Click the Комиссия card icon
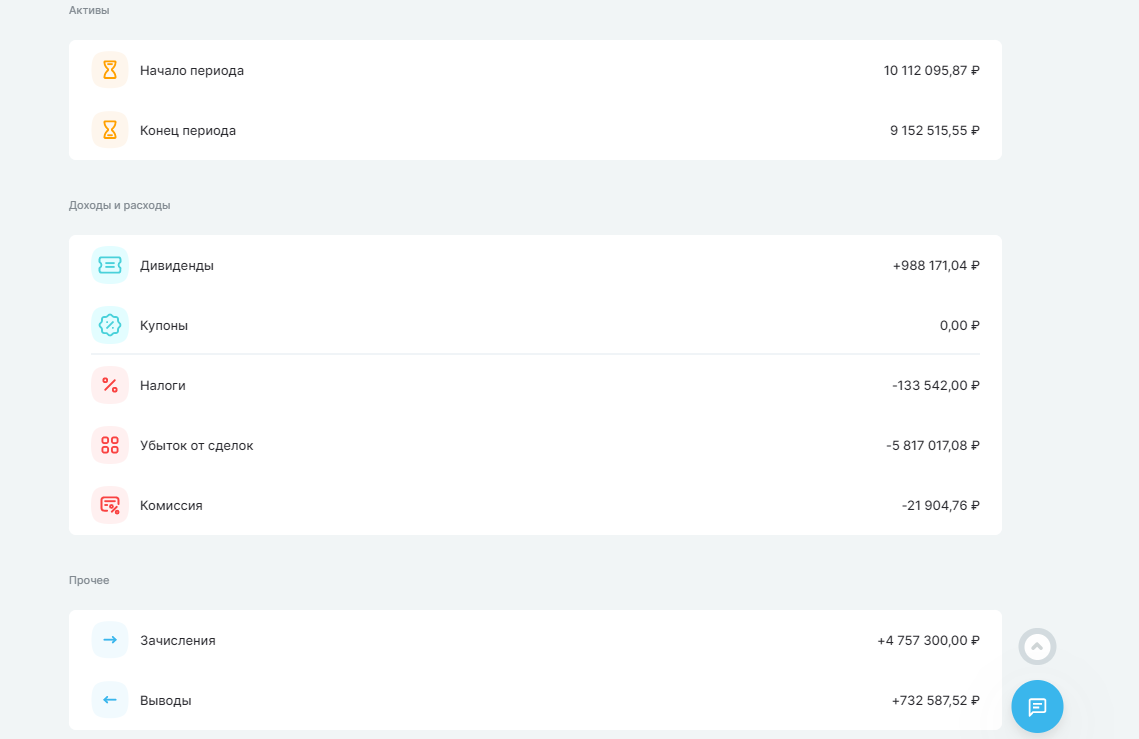Screen dimensions: 1139x739 (x=110, y=505)
